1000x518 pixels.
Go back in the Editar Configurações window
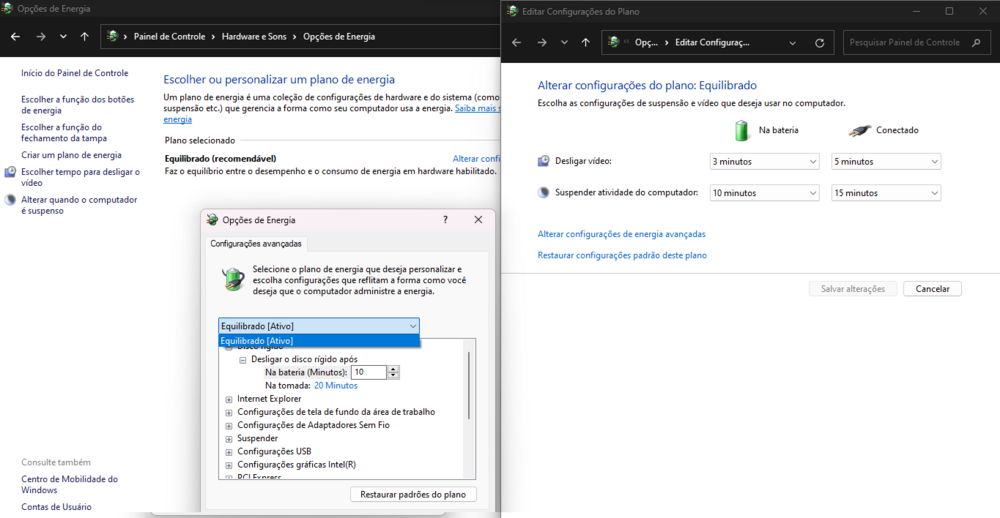click(517, 43)
